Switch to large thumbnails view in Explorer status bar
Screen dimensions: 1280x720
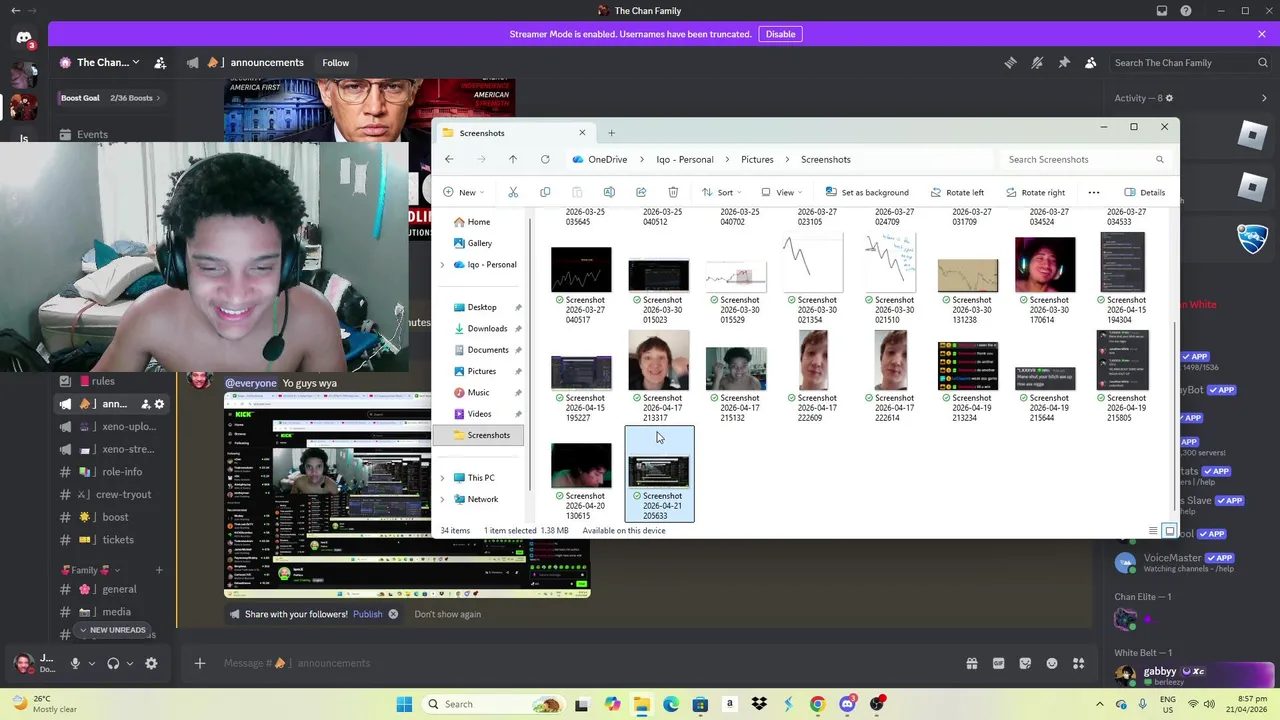click(x=1169, y=531)
